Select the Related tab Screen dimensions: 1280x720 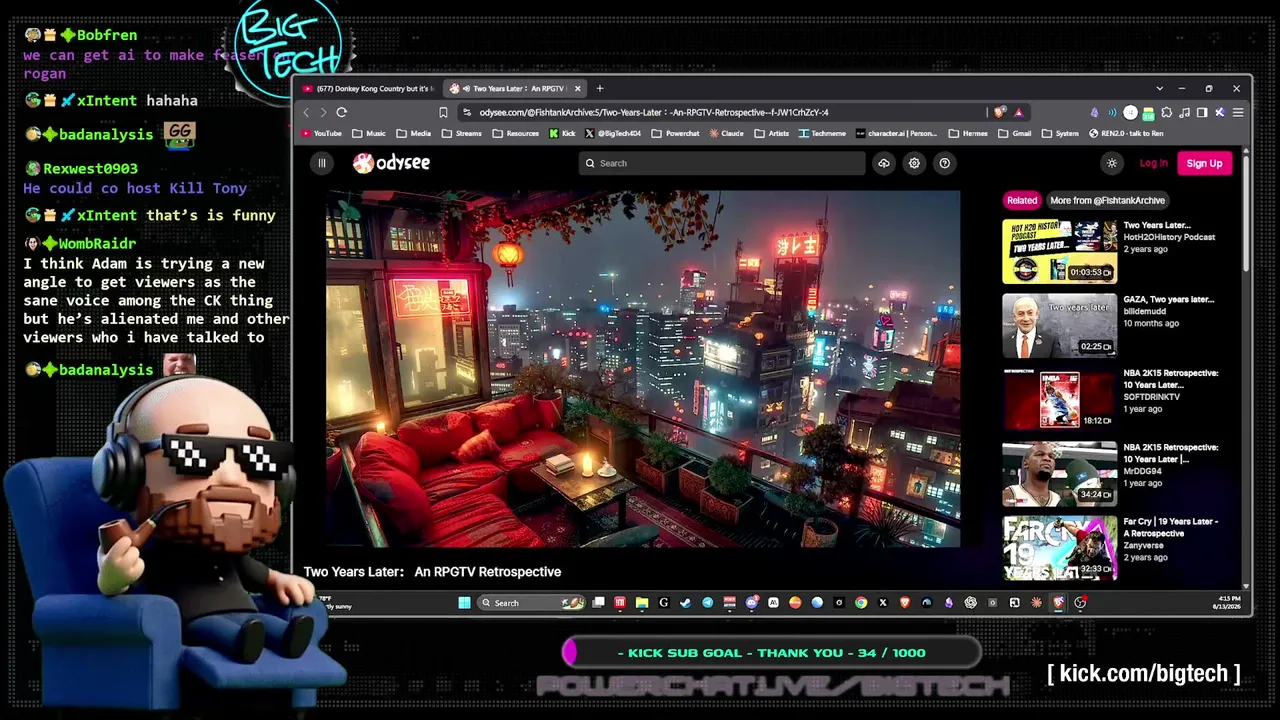(x=1022, y=200)
